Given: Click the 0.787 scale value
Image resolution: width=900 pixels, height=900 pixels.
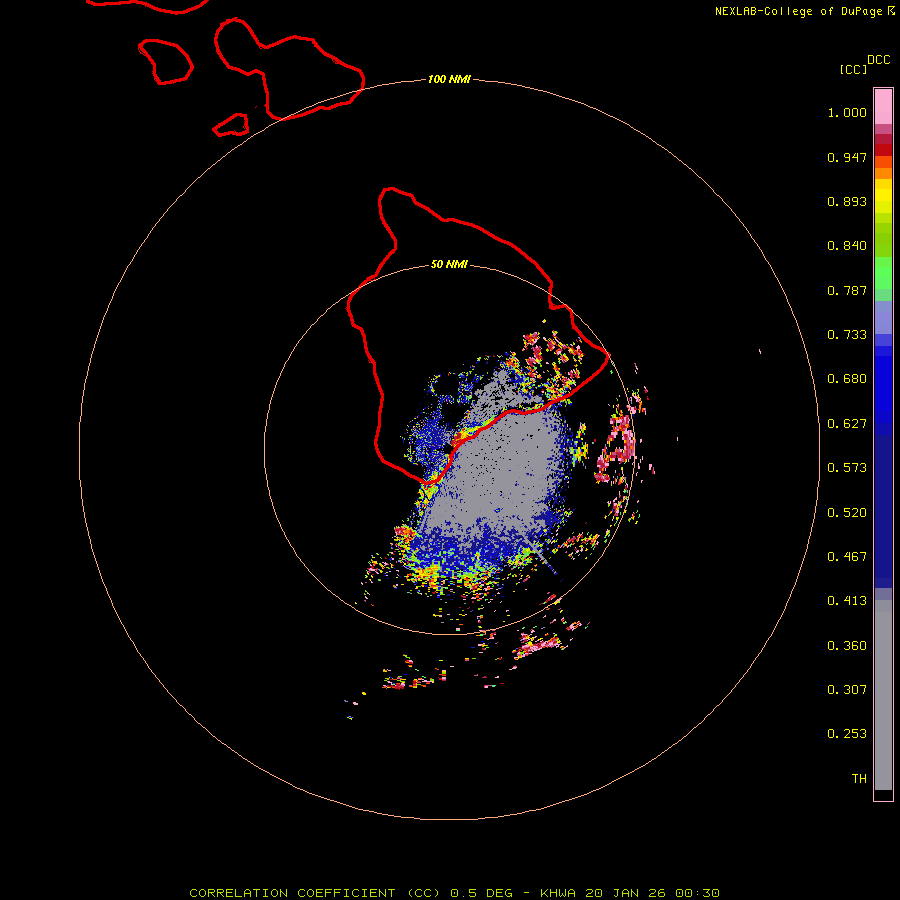Looking at the screenshot, I should pos(847,290).
